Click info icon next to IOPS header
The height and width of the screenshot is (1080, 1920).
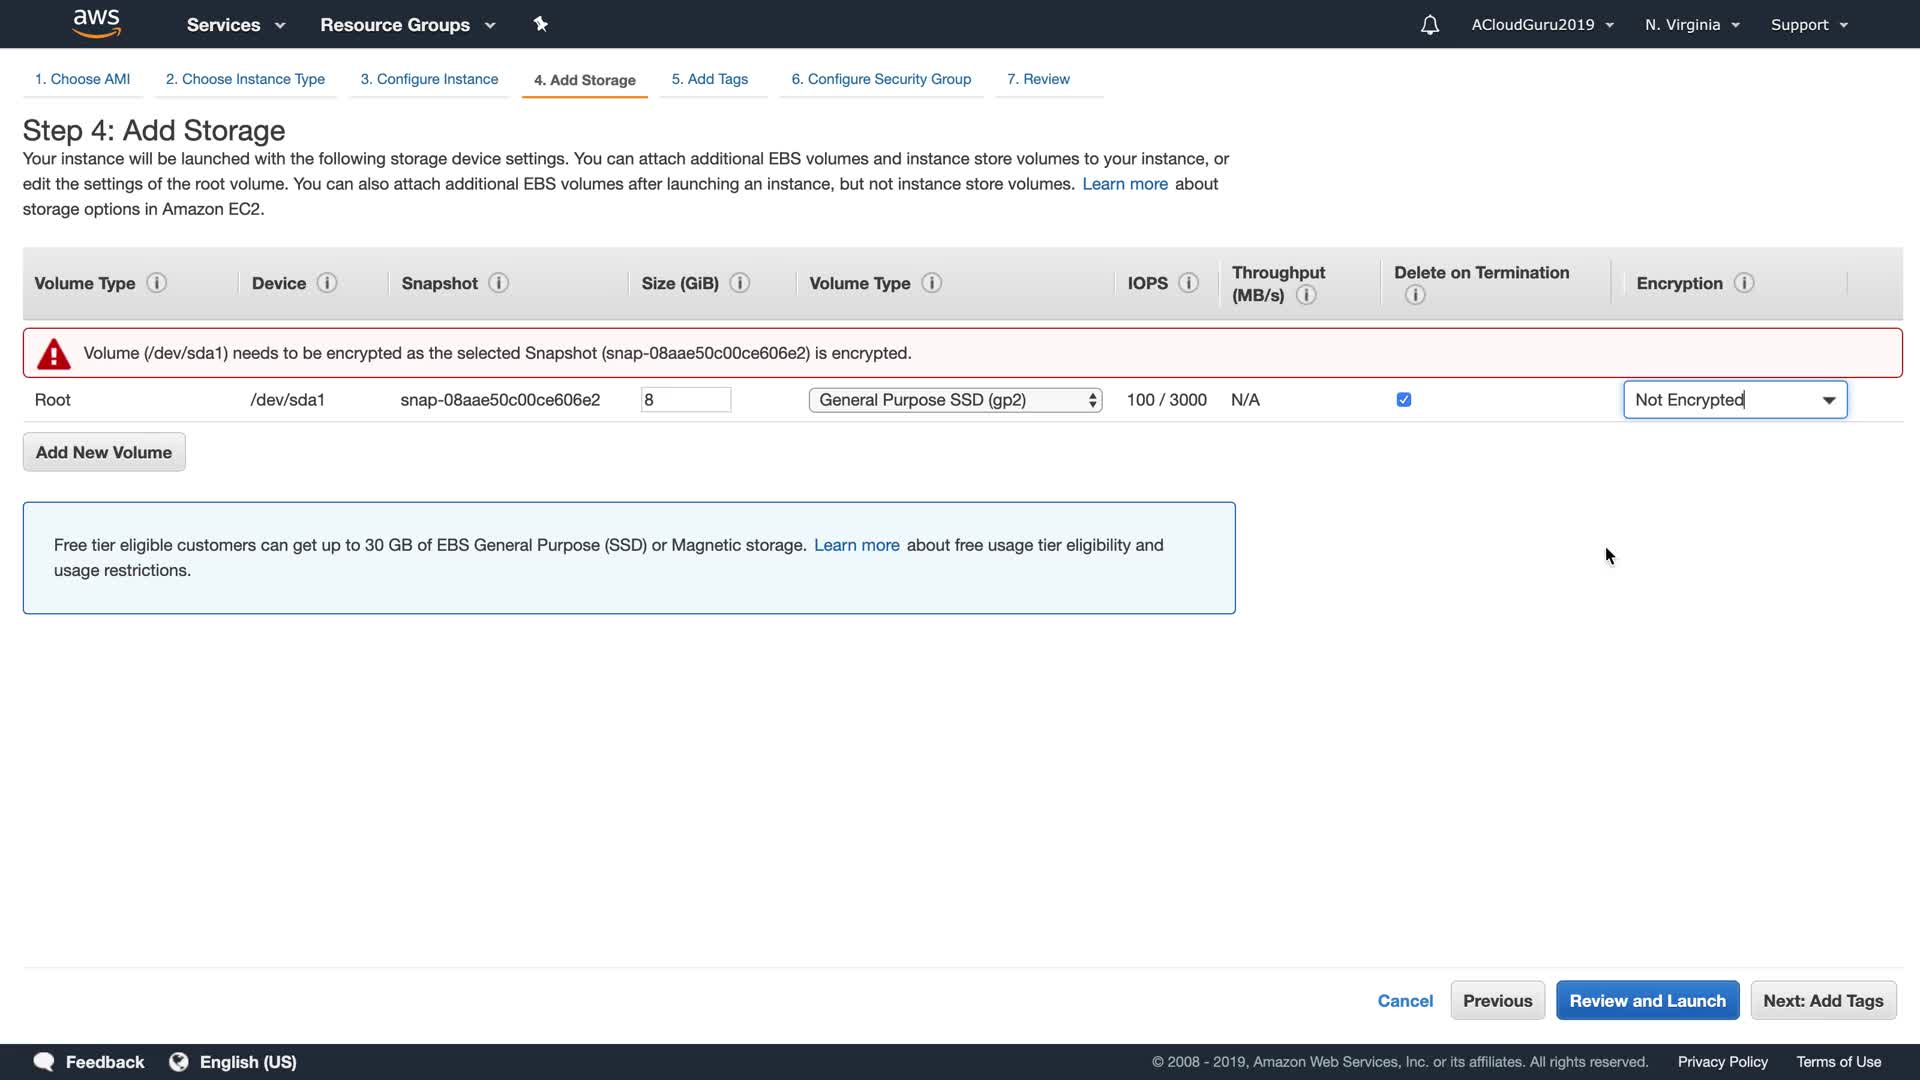tap(1188, 283)
